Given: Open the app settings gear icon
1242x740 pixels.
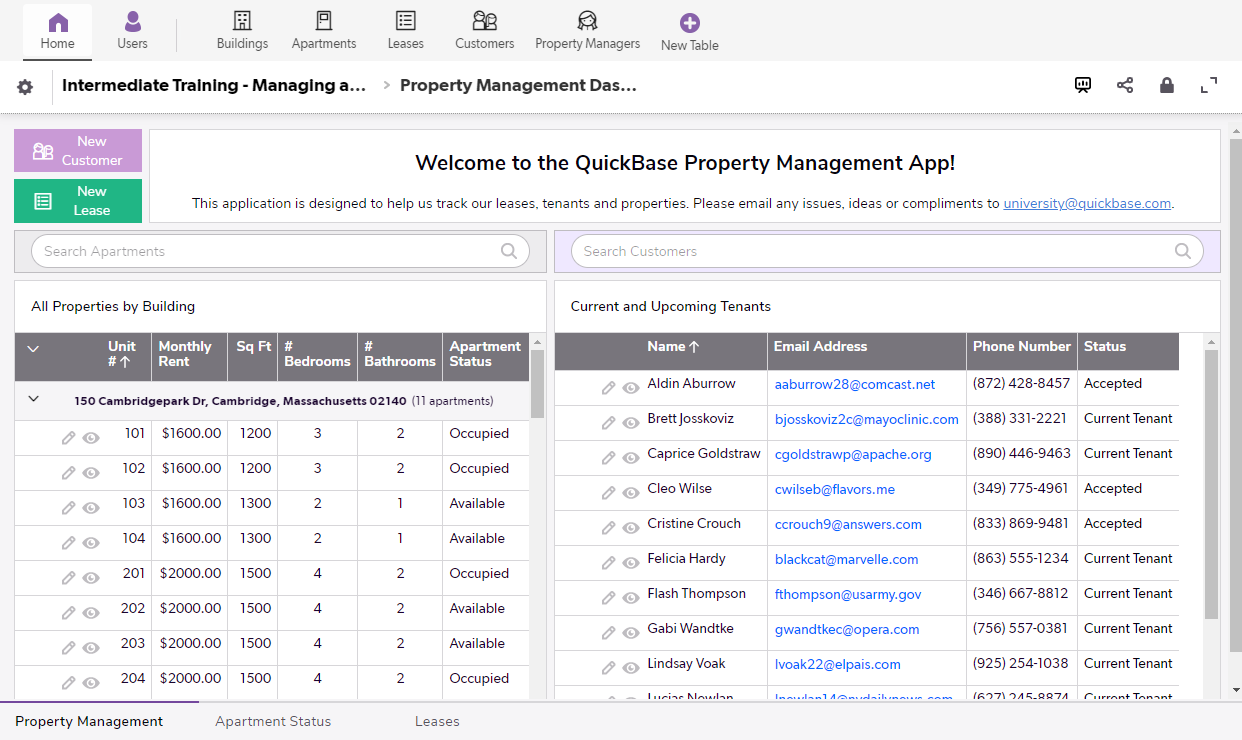Looking at the screenshot, I should tap(25, 87).
